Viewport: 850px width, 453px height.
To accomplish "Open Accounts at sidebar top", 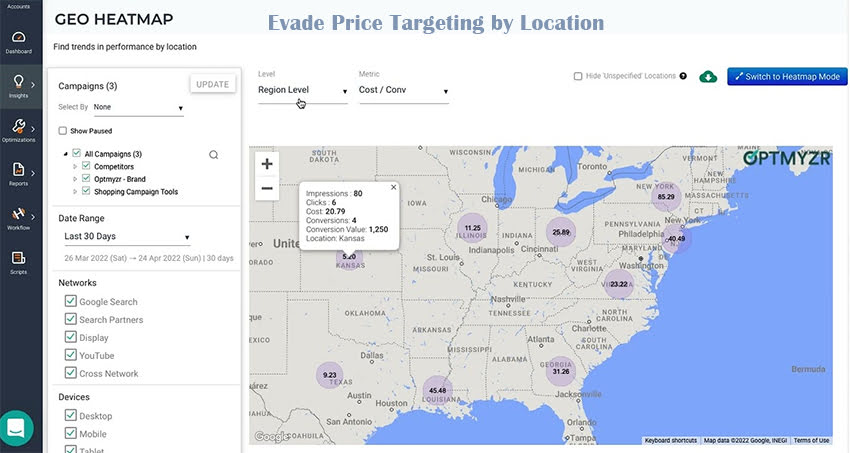I will click(19, 7).
